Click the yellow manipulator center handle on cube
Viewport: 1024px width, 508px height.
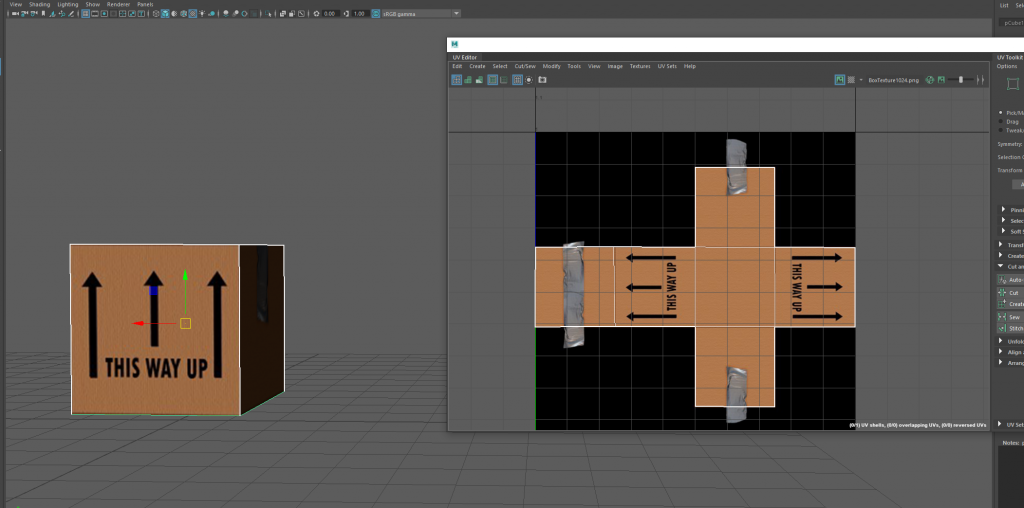click(x=185, y=323)
